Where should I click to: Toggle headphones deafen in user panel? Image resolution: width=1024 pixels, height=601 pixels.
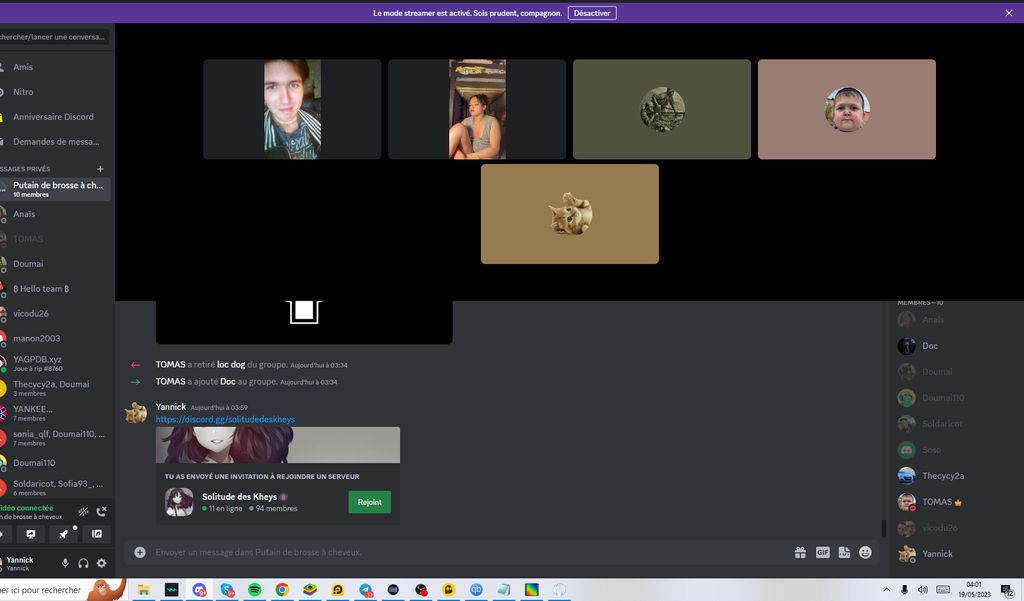(x=83, y=563)
